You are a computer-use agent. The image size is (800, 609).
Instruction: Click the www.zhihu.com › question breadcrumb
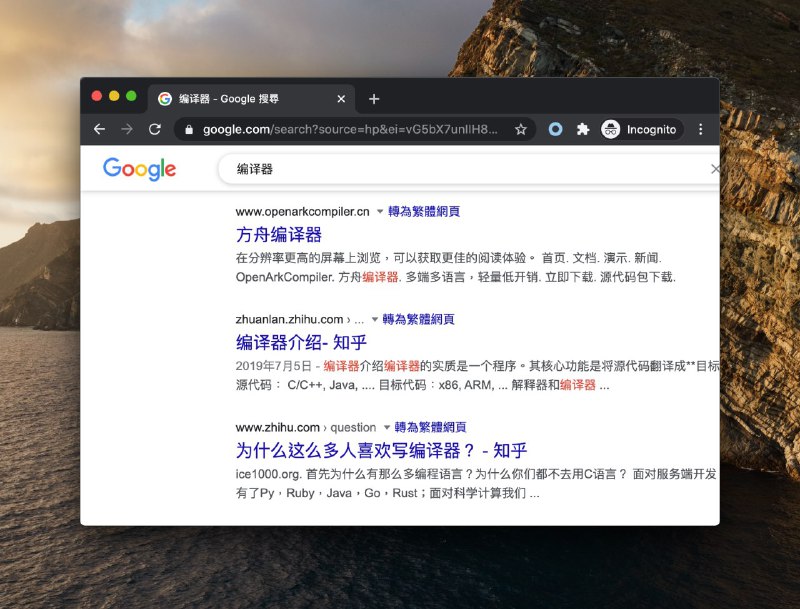tap(306, 427)
